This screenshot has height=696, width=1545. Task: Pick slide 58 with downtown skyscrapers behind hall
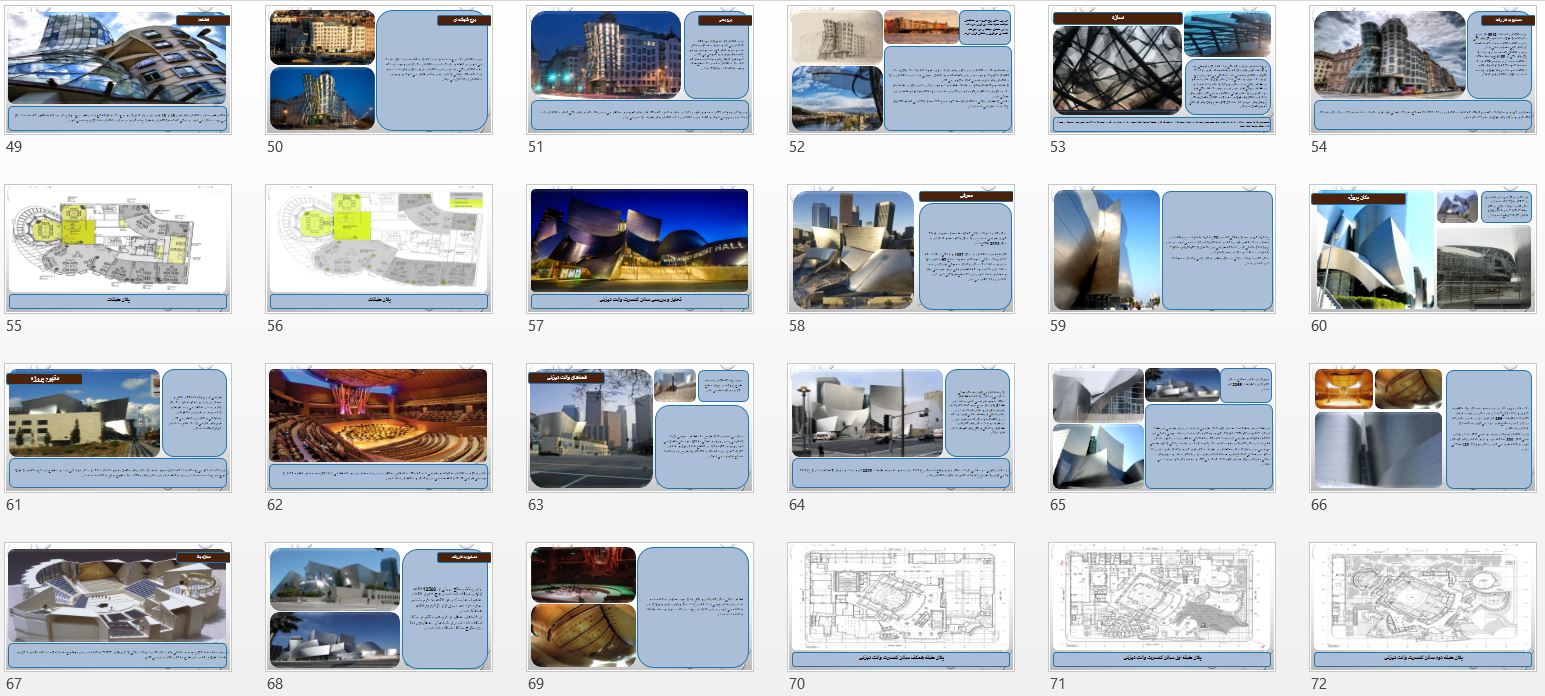tap(901, 249)
